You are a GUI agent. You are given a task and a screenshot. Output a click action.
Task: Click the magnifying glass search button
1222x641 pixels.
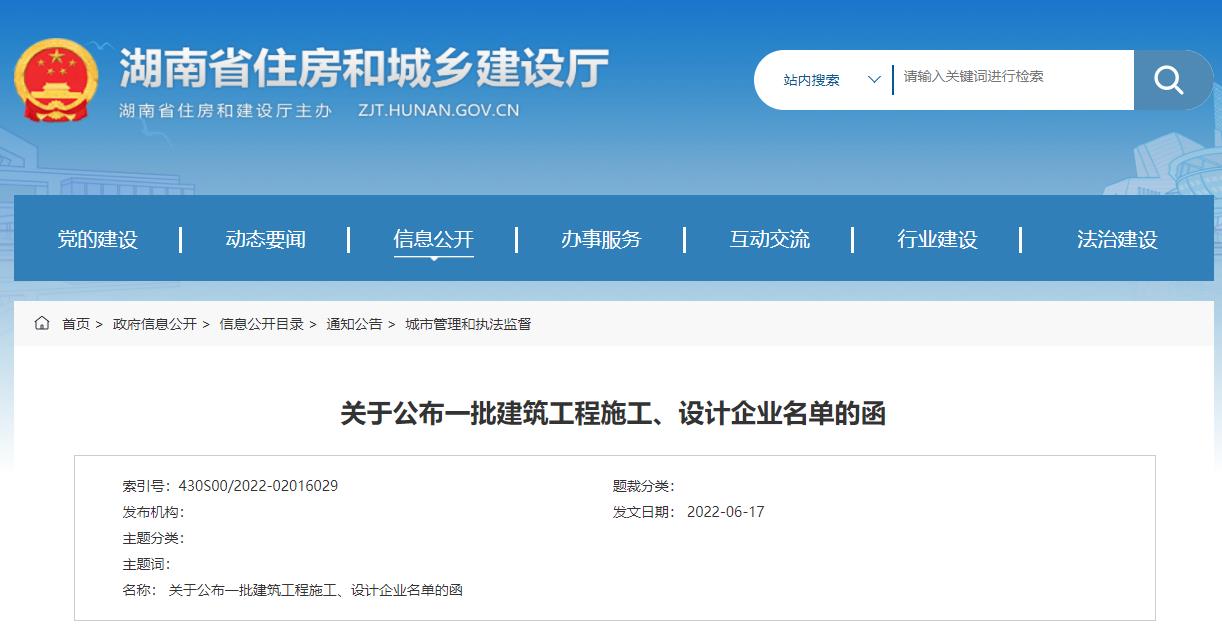[x=1168, y=80]
